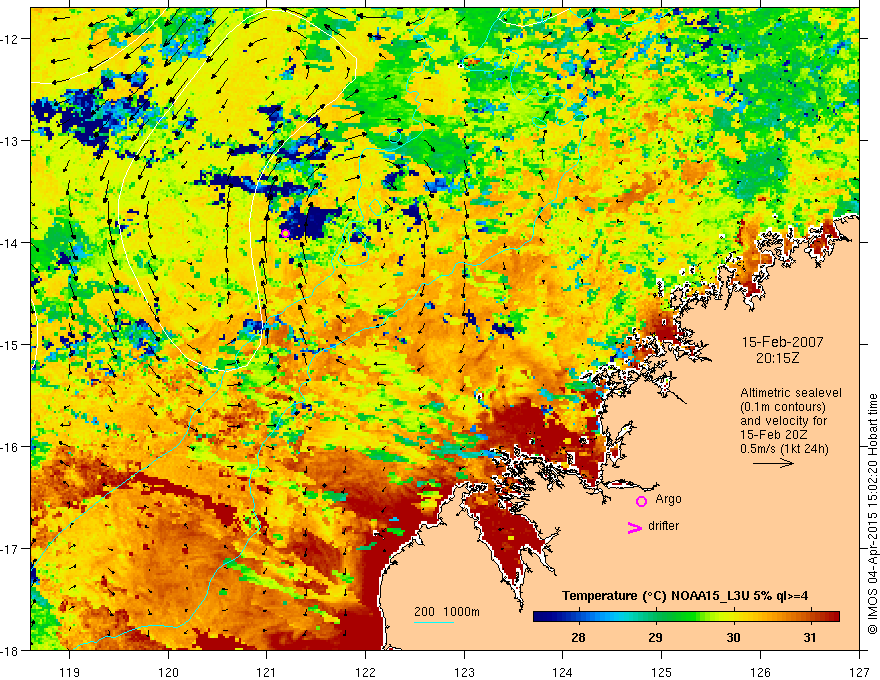Click the color bar value 28
This screenshot has height=680, width=880.
coord(578,637)
